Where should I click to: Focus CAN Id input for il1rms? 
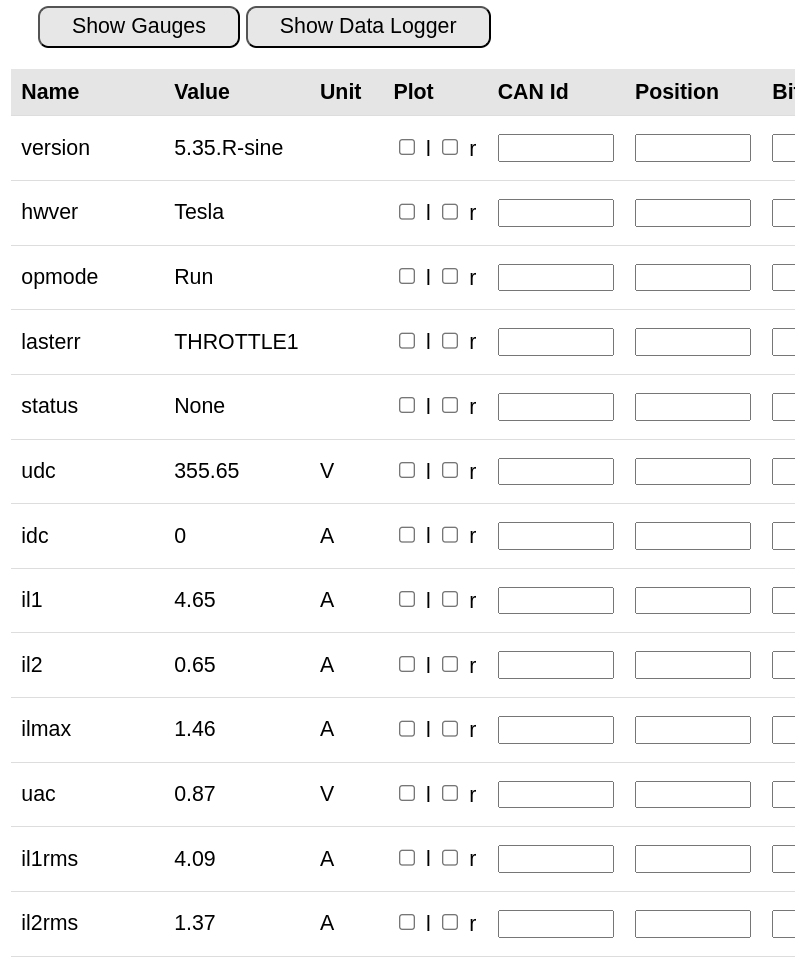click(556, 859)
